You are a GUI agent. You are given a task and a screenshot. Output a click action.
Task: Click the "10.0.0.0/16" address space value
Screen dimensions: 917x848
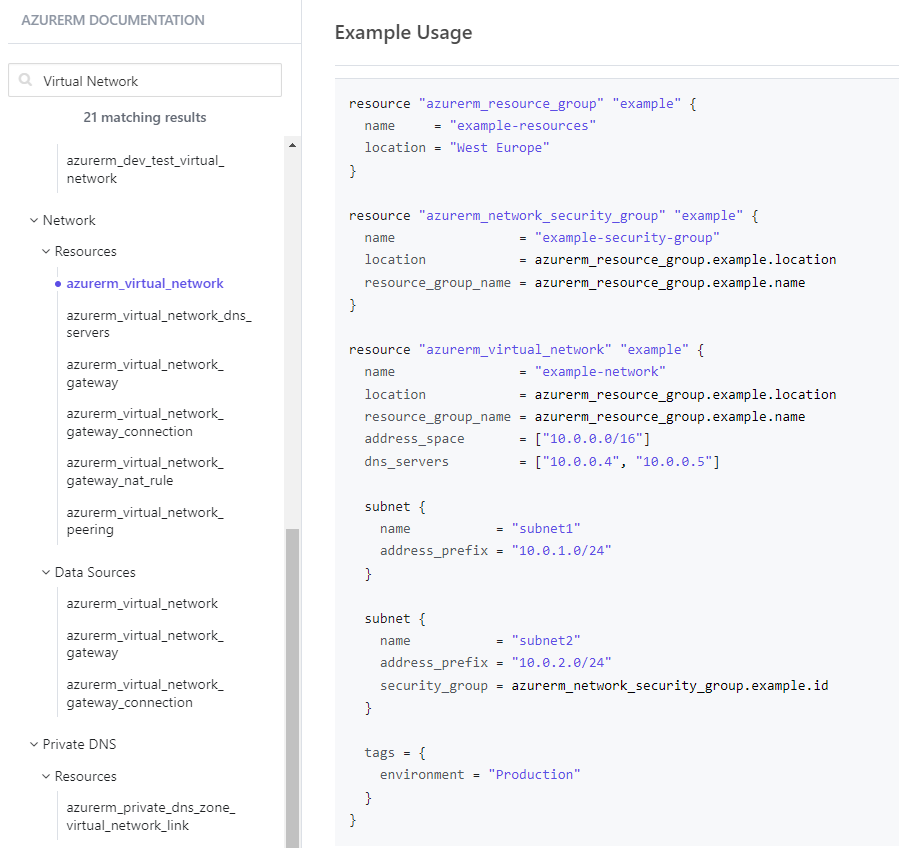(592, 439)
